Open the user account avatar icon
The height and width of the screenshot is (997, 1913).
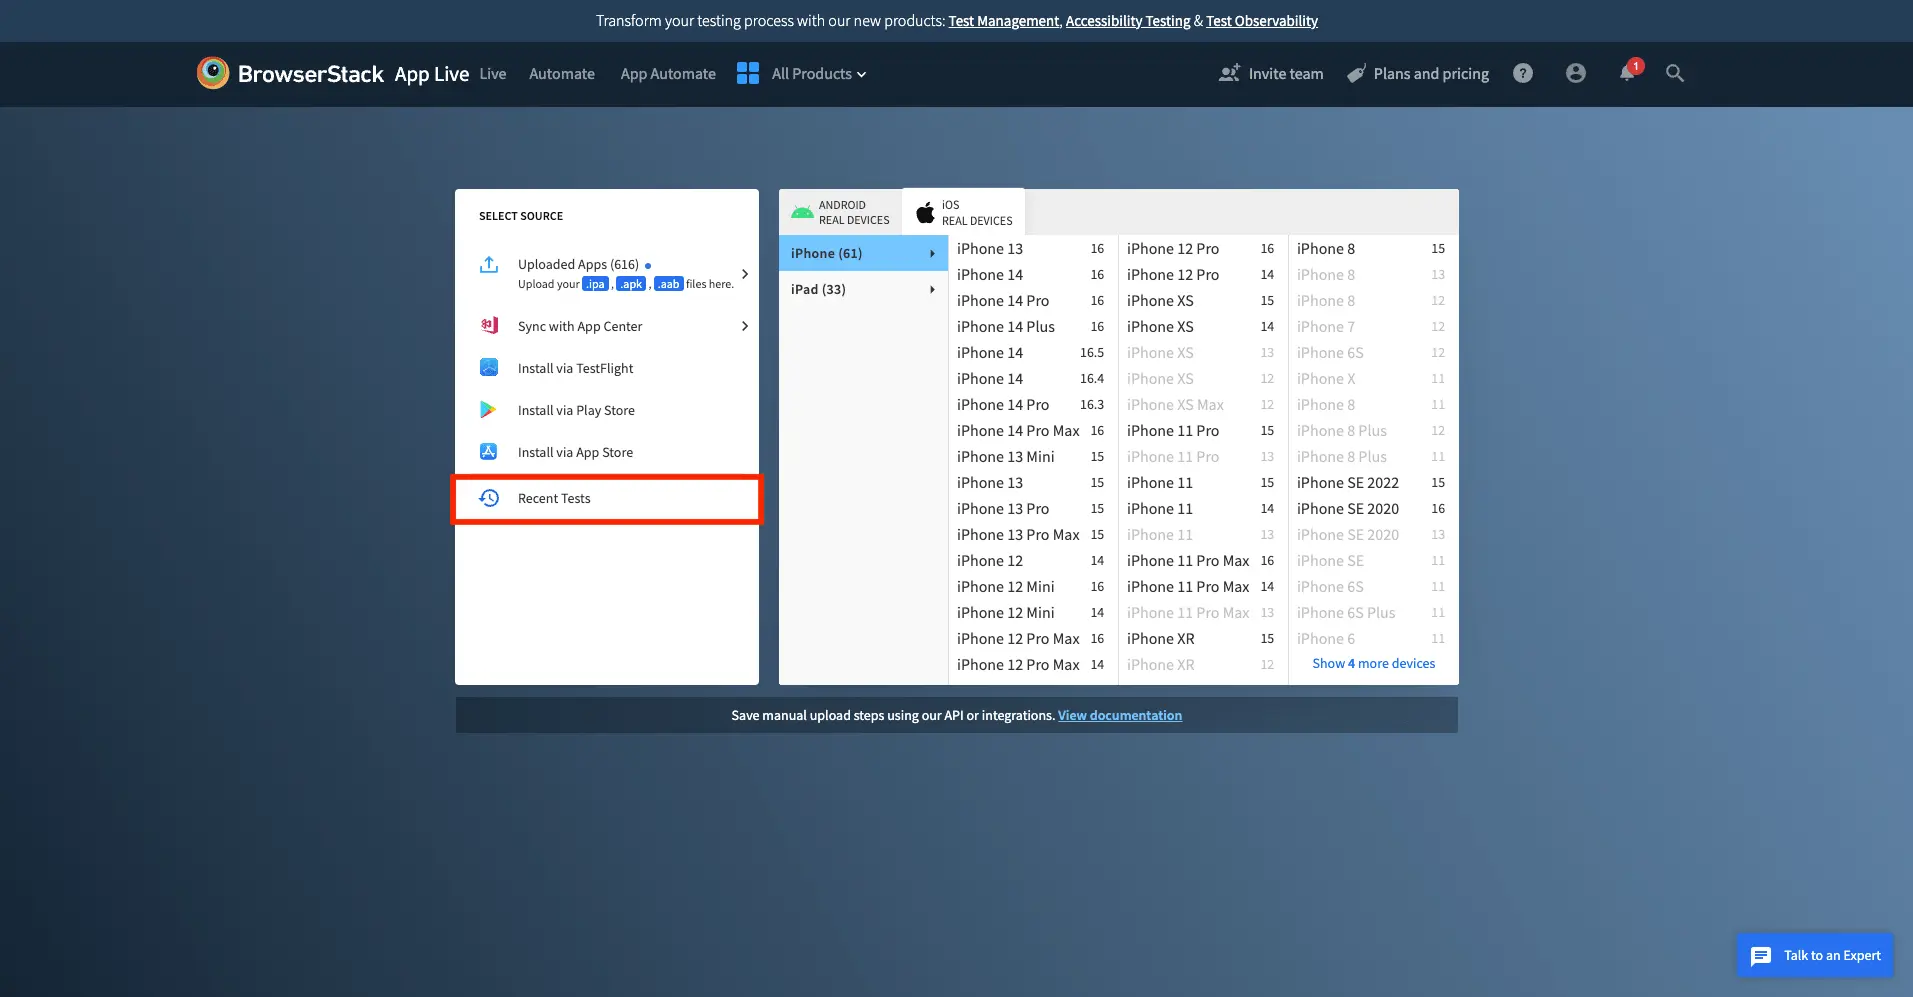[1576, 73]
